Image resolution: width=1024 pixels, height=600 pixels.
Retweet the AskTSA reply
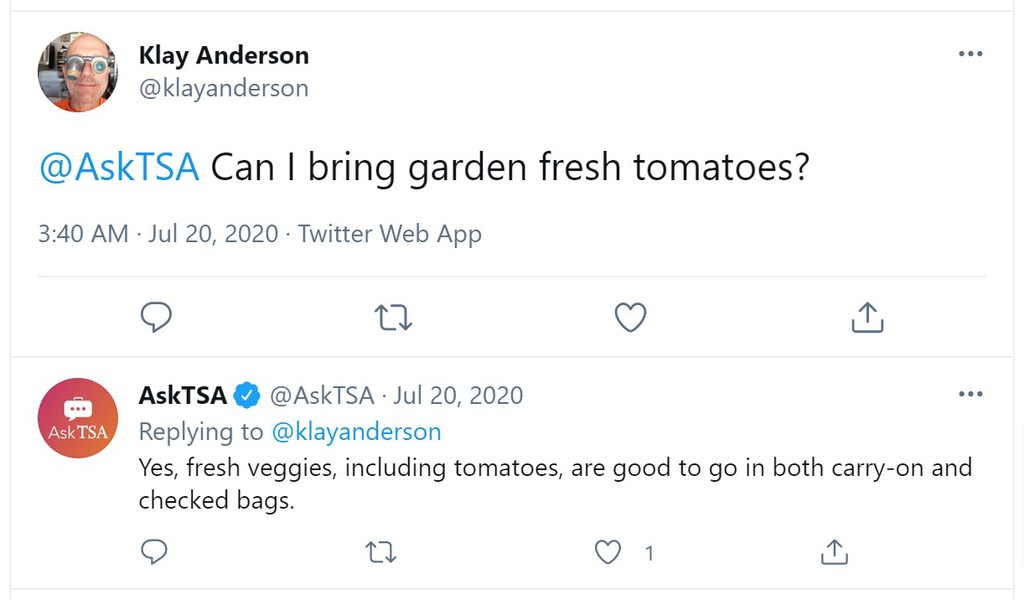coord(381,551)
